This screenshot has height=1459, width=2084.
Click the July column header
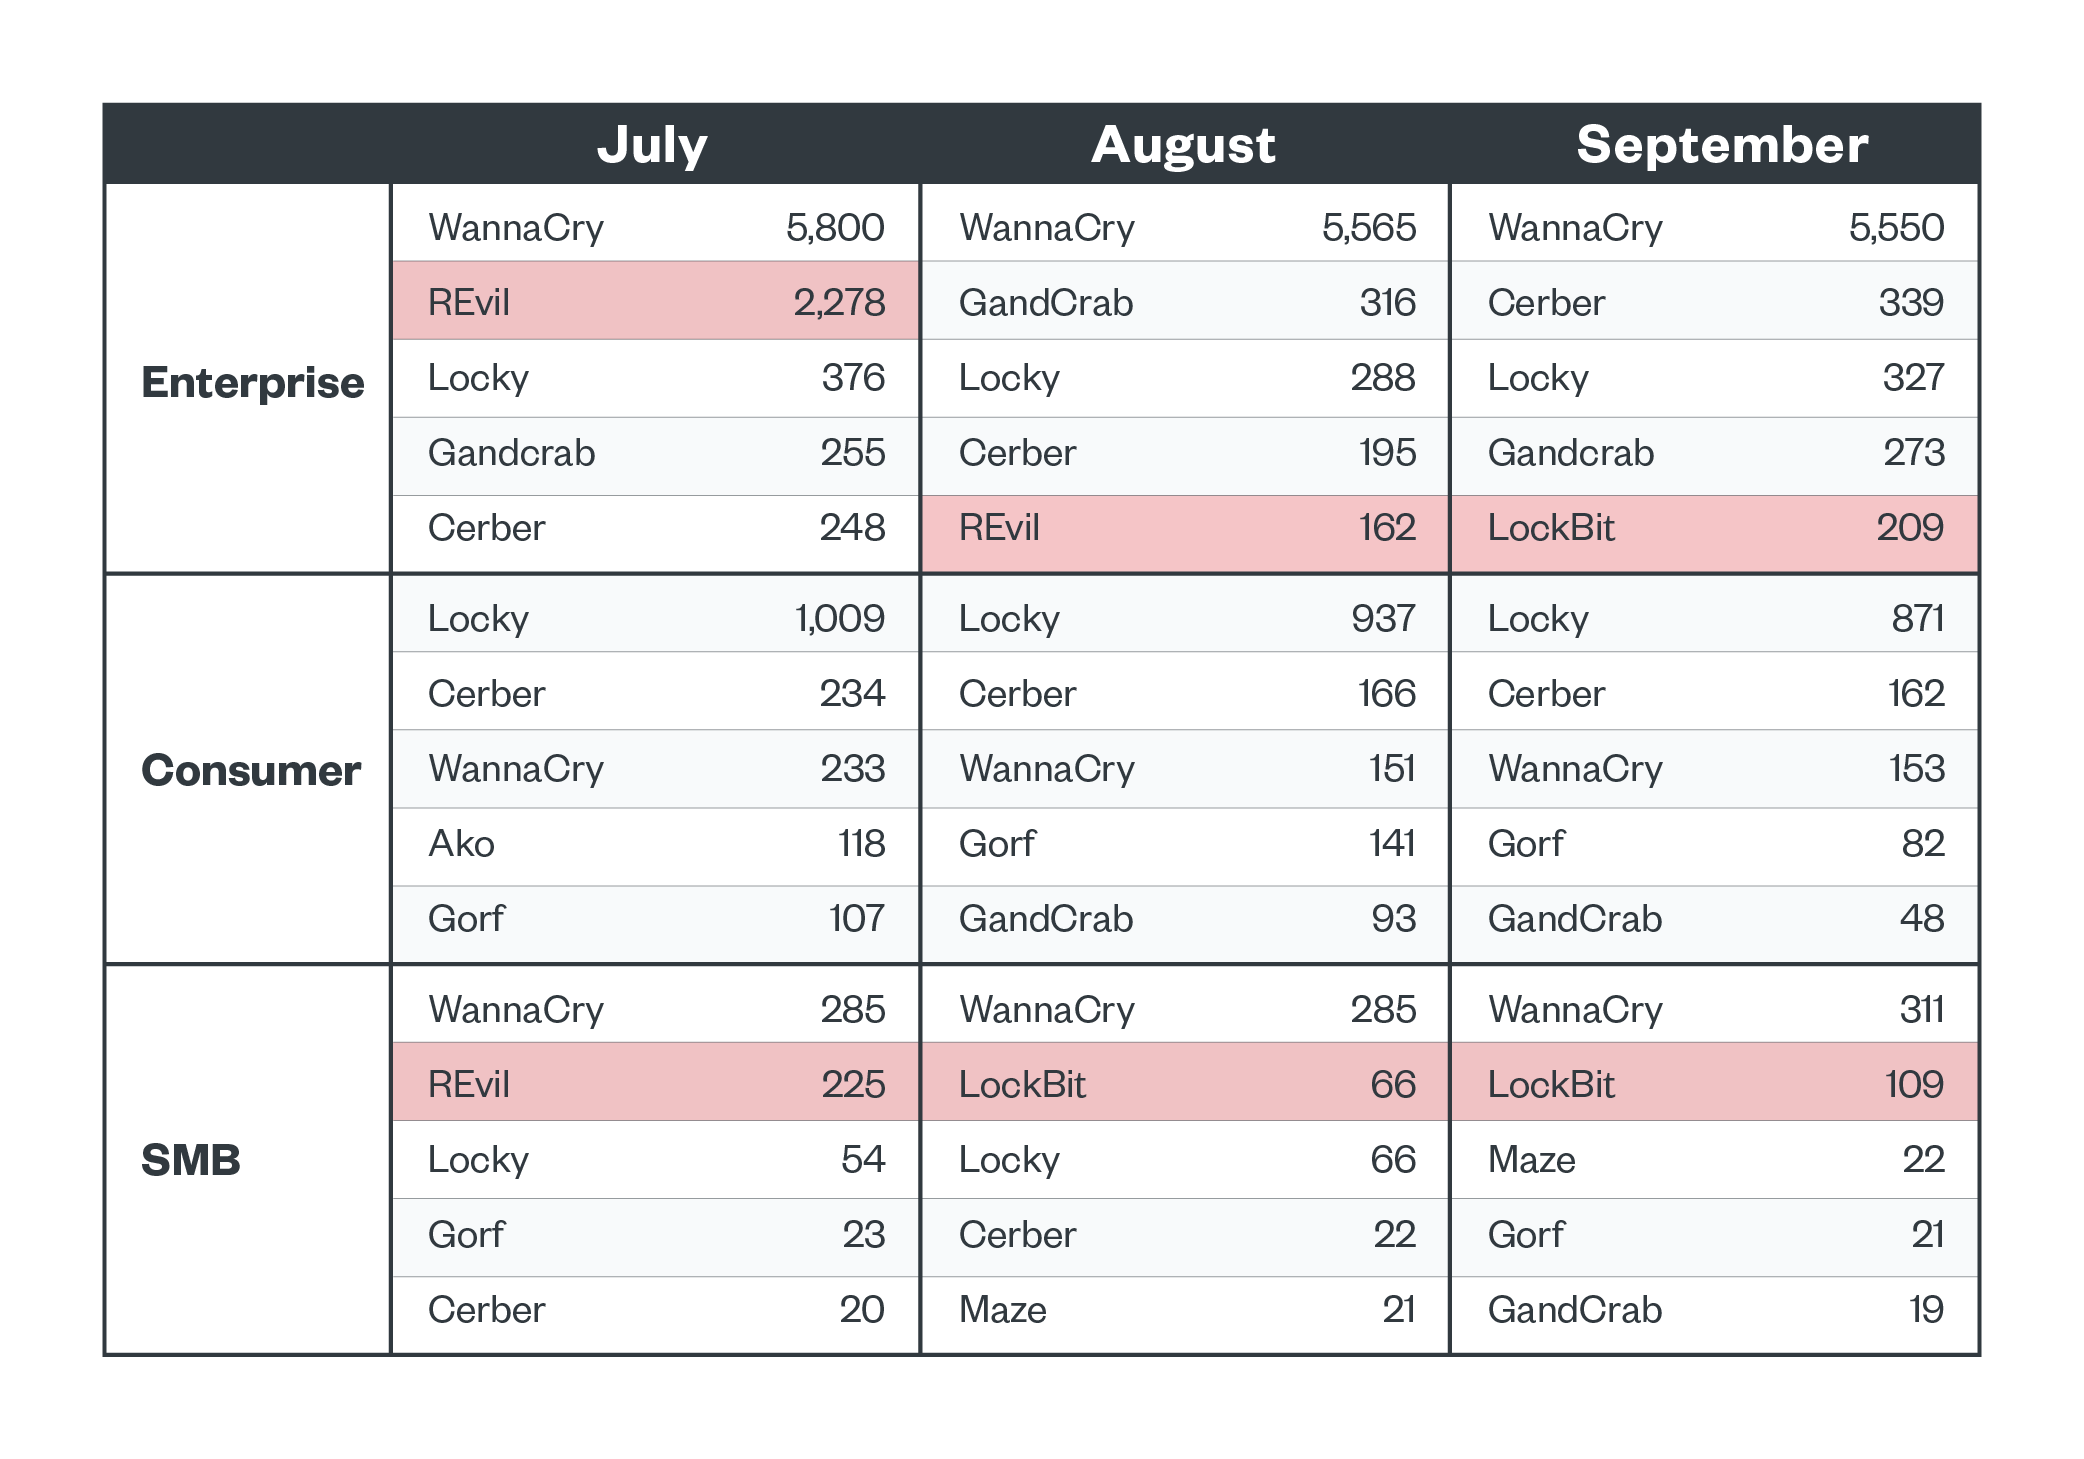(x=653, y=145)
